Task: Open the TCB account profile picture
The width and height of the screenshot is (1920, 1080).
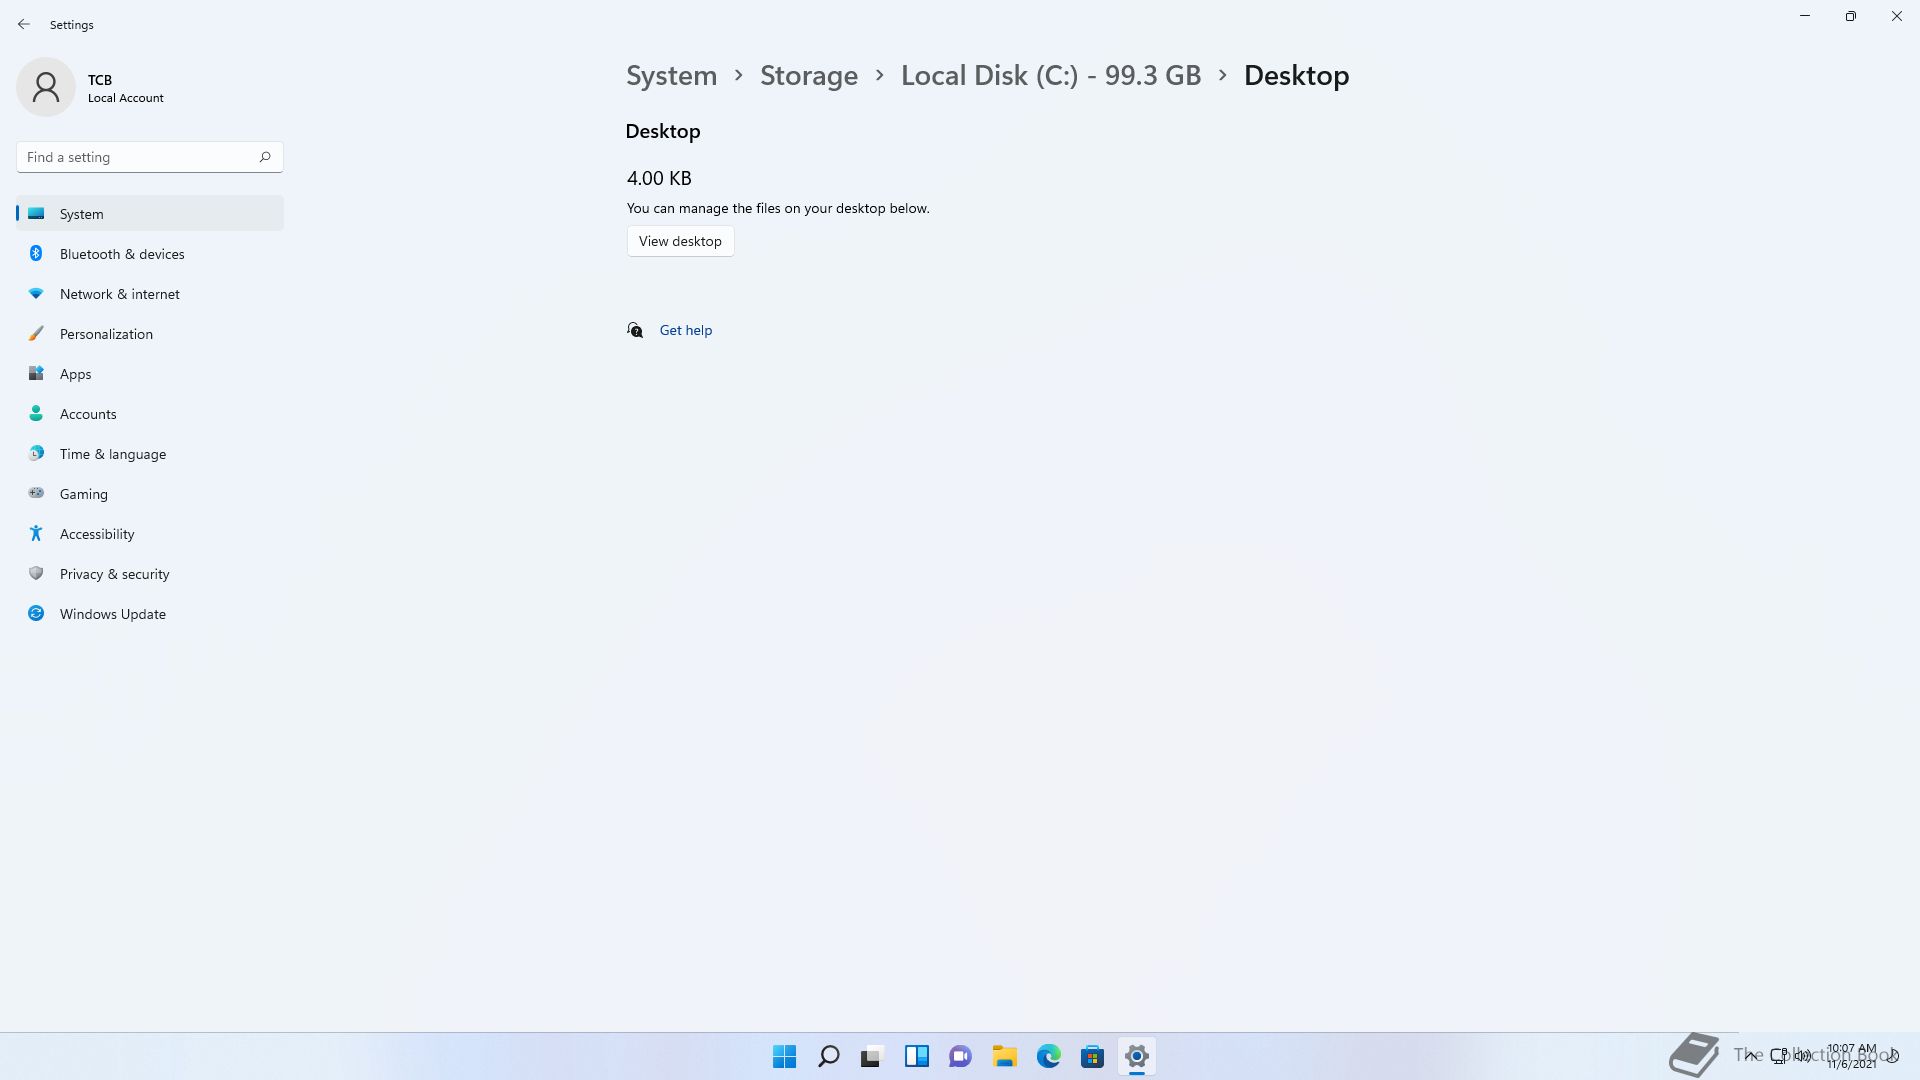Action: (46, 87)
